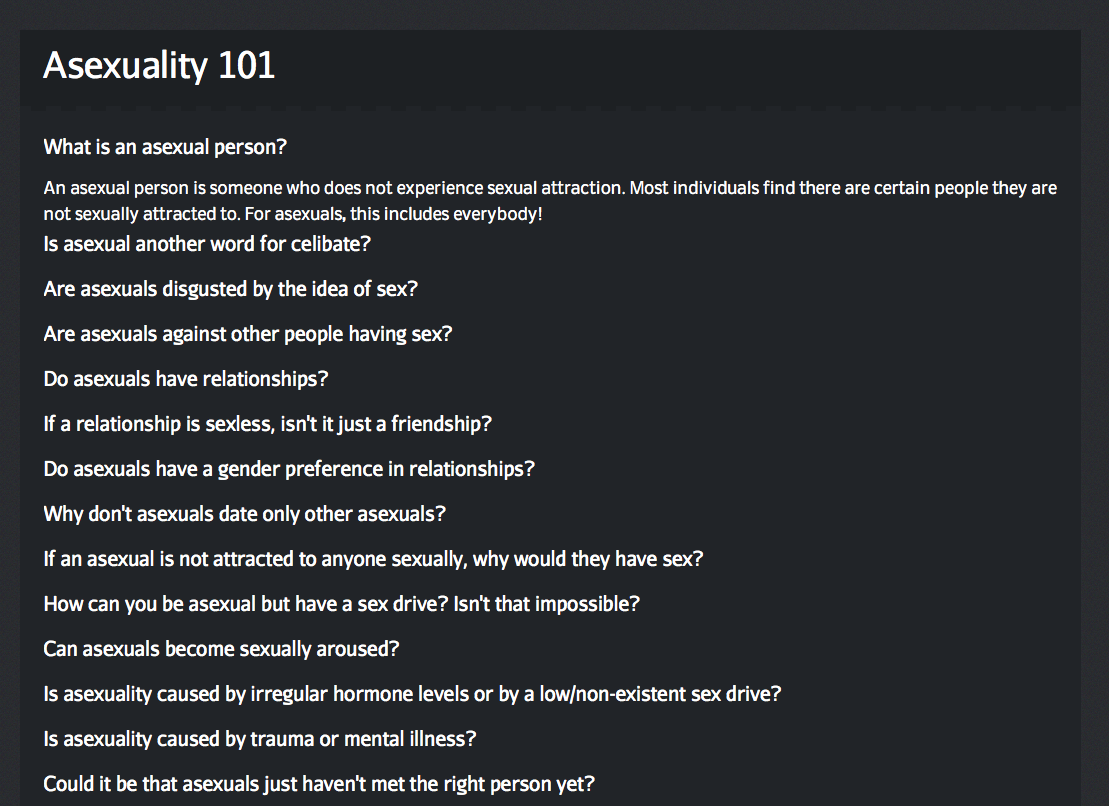Expand 'Are asexuals disgusted by the idea of sex?'
The height and width of the screenshot is (806, 1109).
pyautogui.click(x=230, y=289)
